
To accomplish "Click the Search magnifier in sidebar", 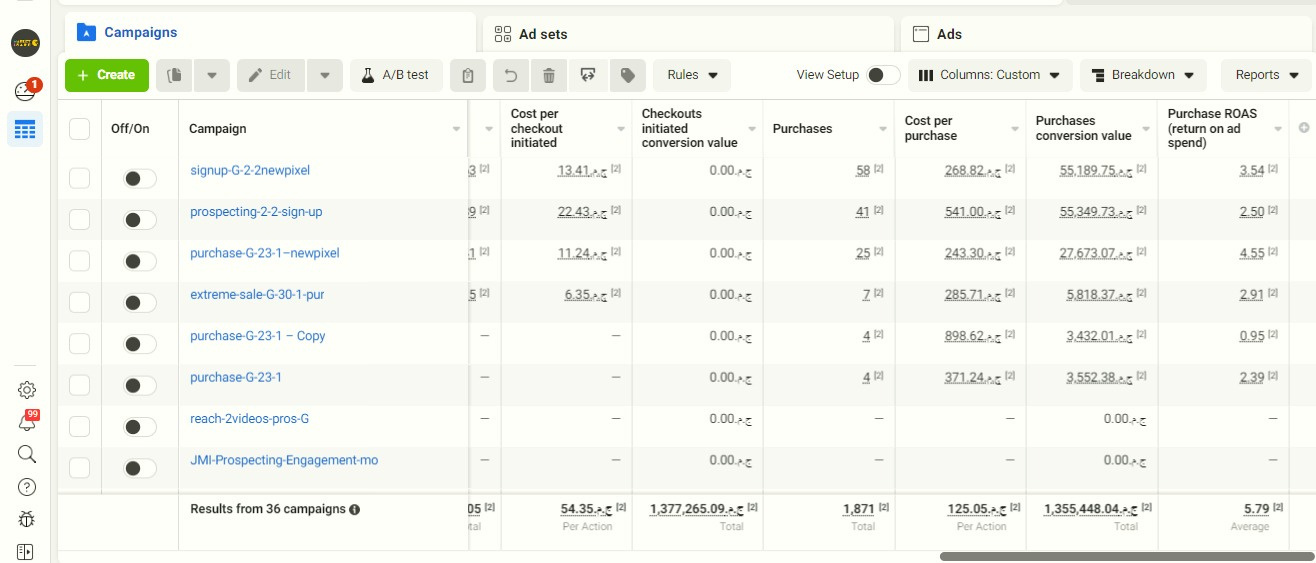I will point(27,454).
